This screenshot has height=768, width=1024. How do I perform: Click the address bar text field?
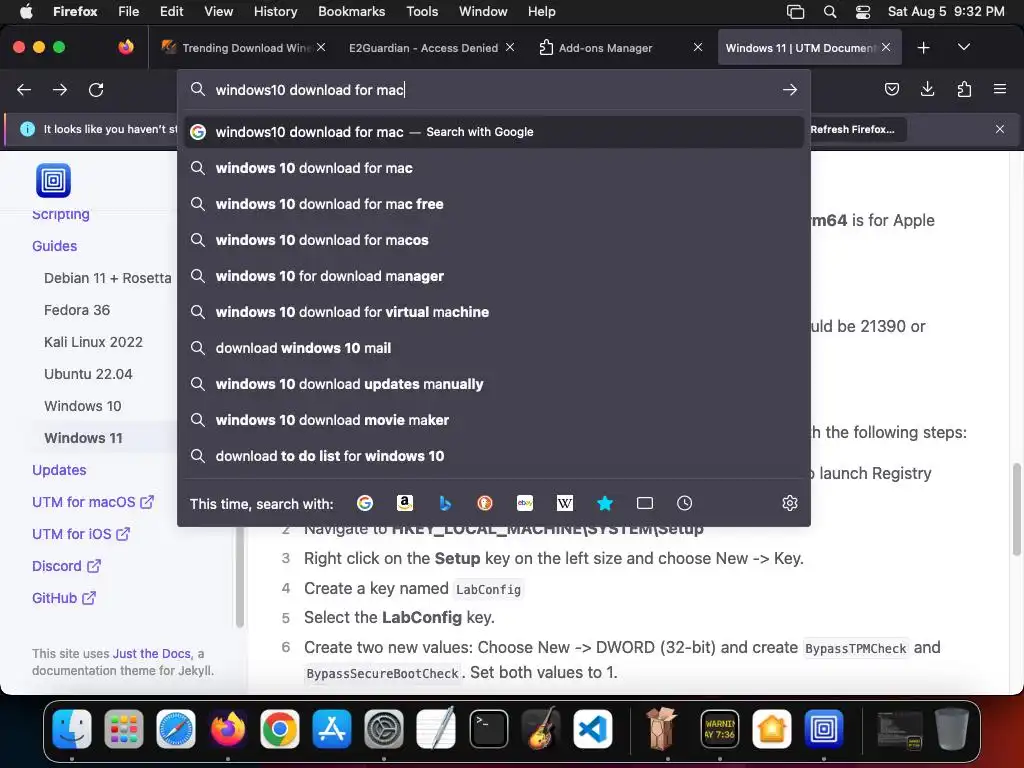click(493, 89)
